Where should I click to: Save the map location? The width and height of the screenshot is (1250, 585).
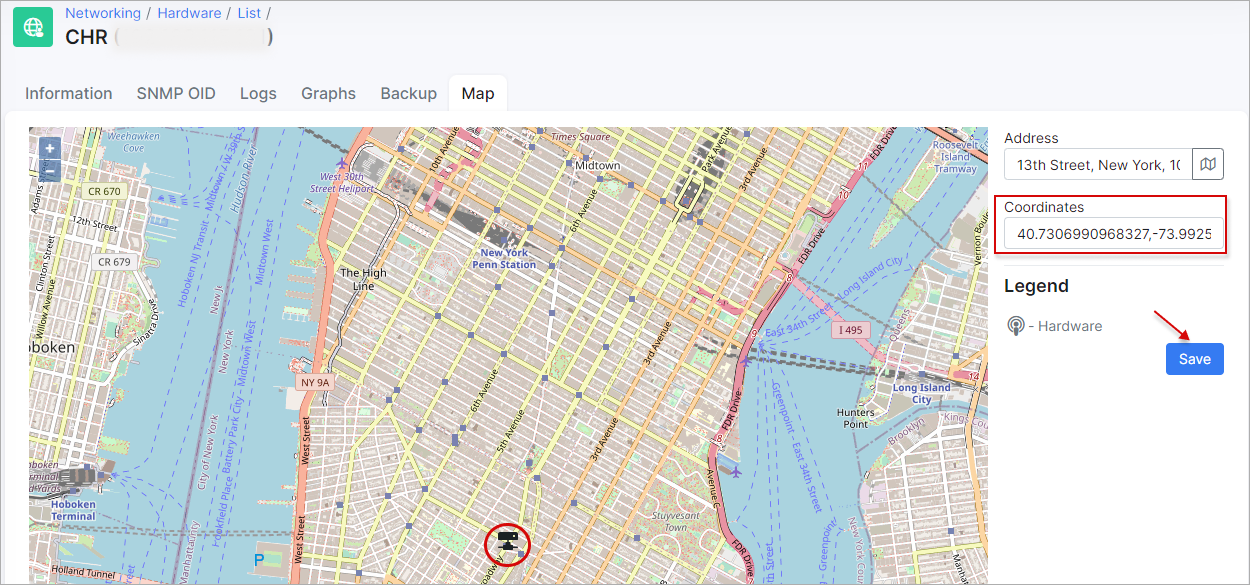pos(1194,359)
